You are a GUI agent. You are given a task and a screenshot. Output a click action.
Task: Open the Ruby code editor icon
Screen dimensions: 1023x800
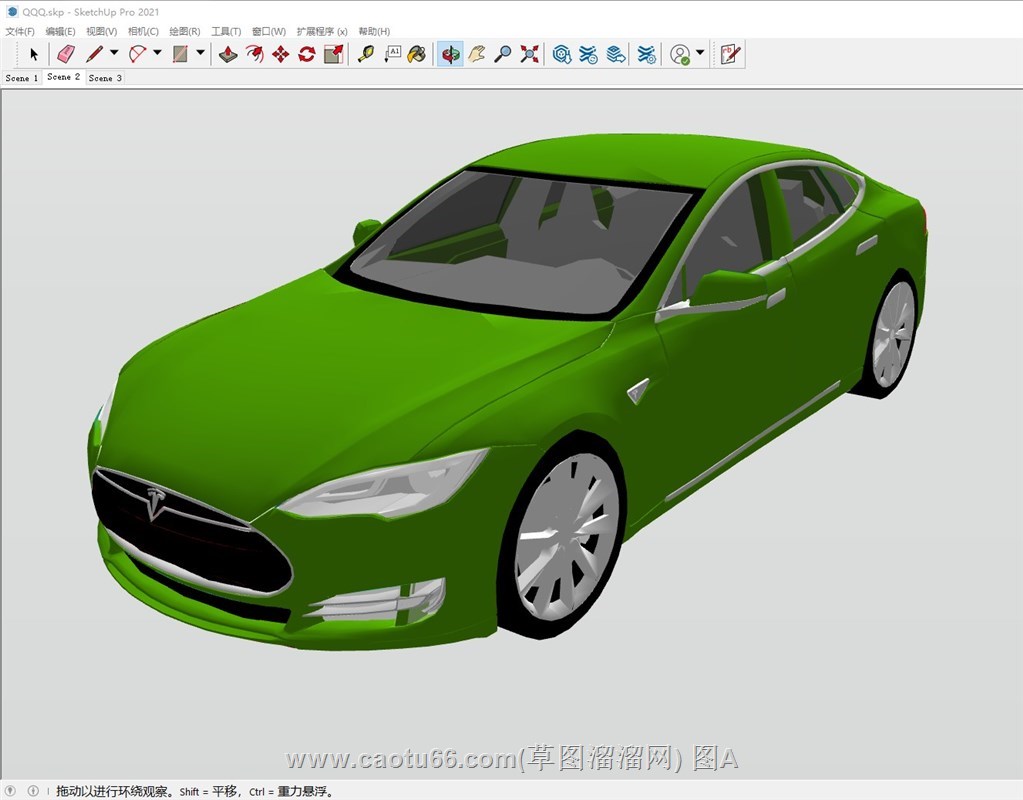tap(730, 54)
